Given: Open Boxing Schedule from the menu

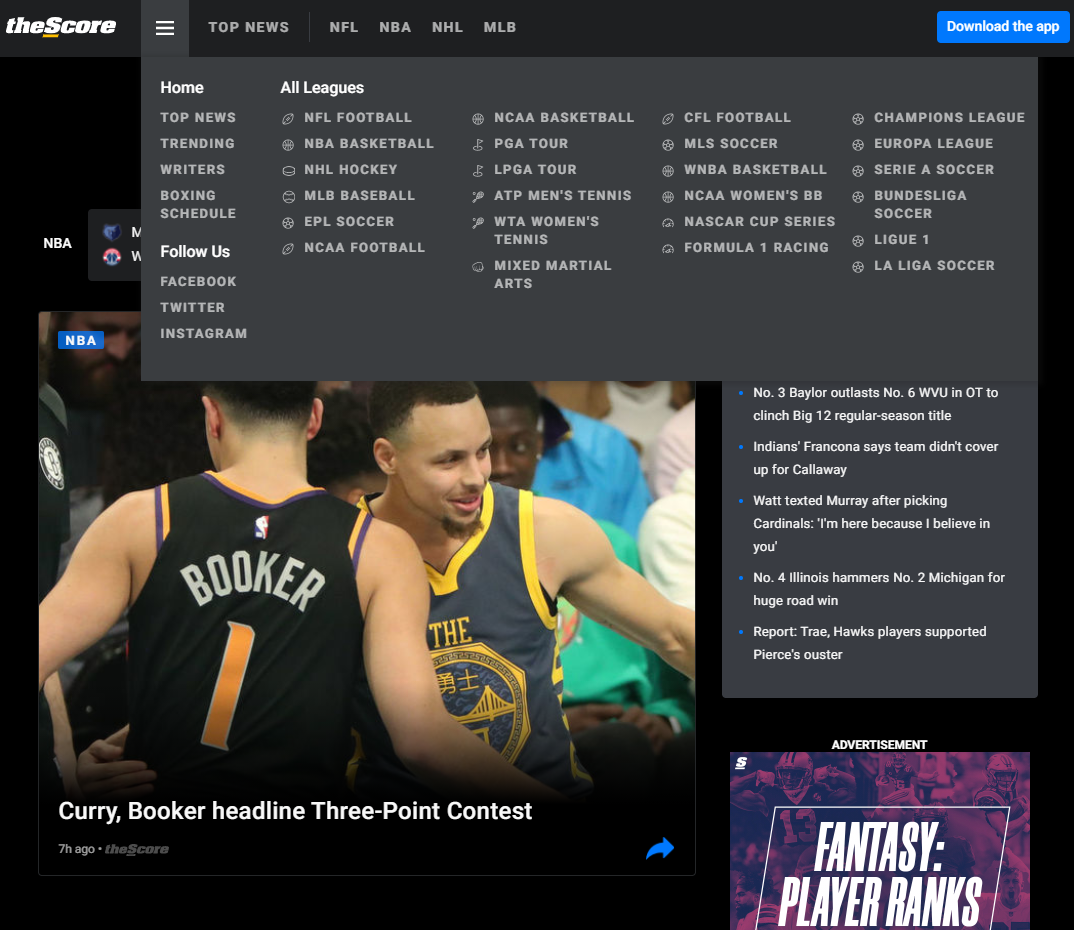Looking at the screenshot, I should coord(198,205).
